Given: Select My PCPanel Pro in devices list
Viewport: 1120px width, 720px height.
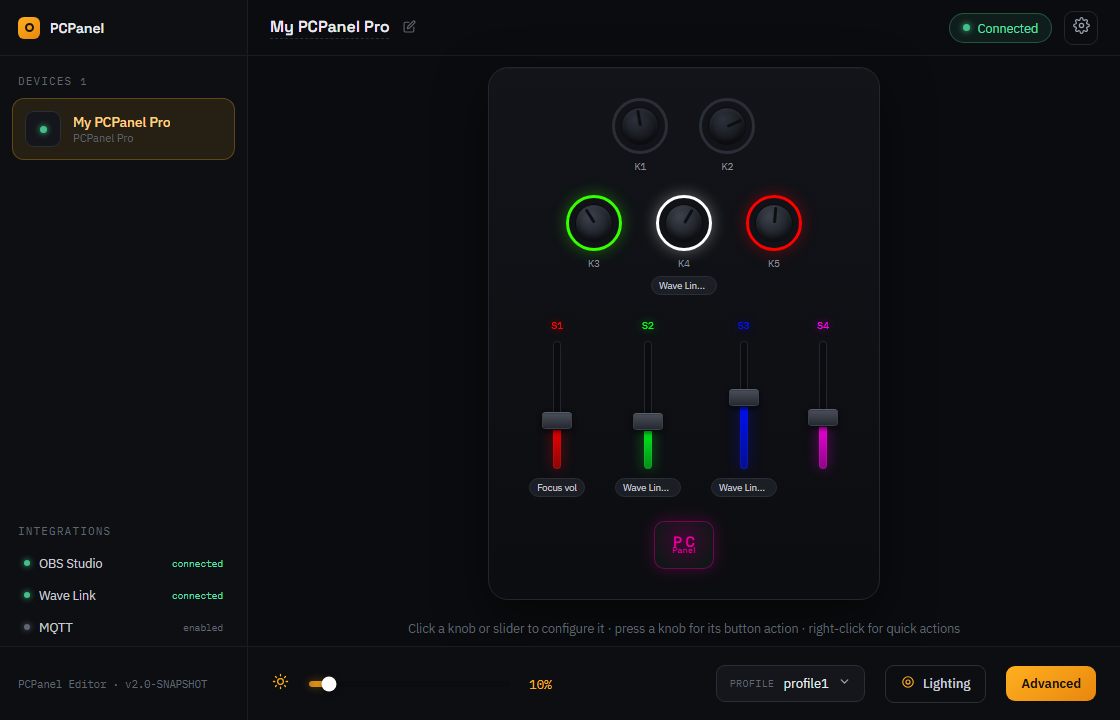Looking at the screenshot, I should 124,129.
